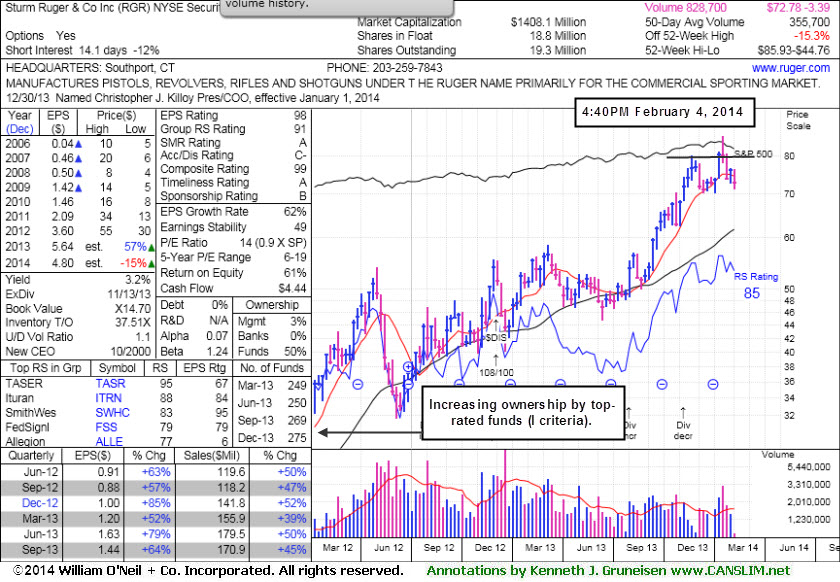Click the 2007 EPS up-triangle marker

(79, 158)
